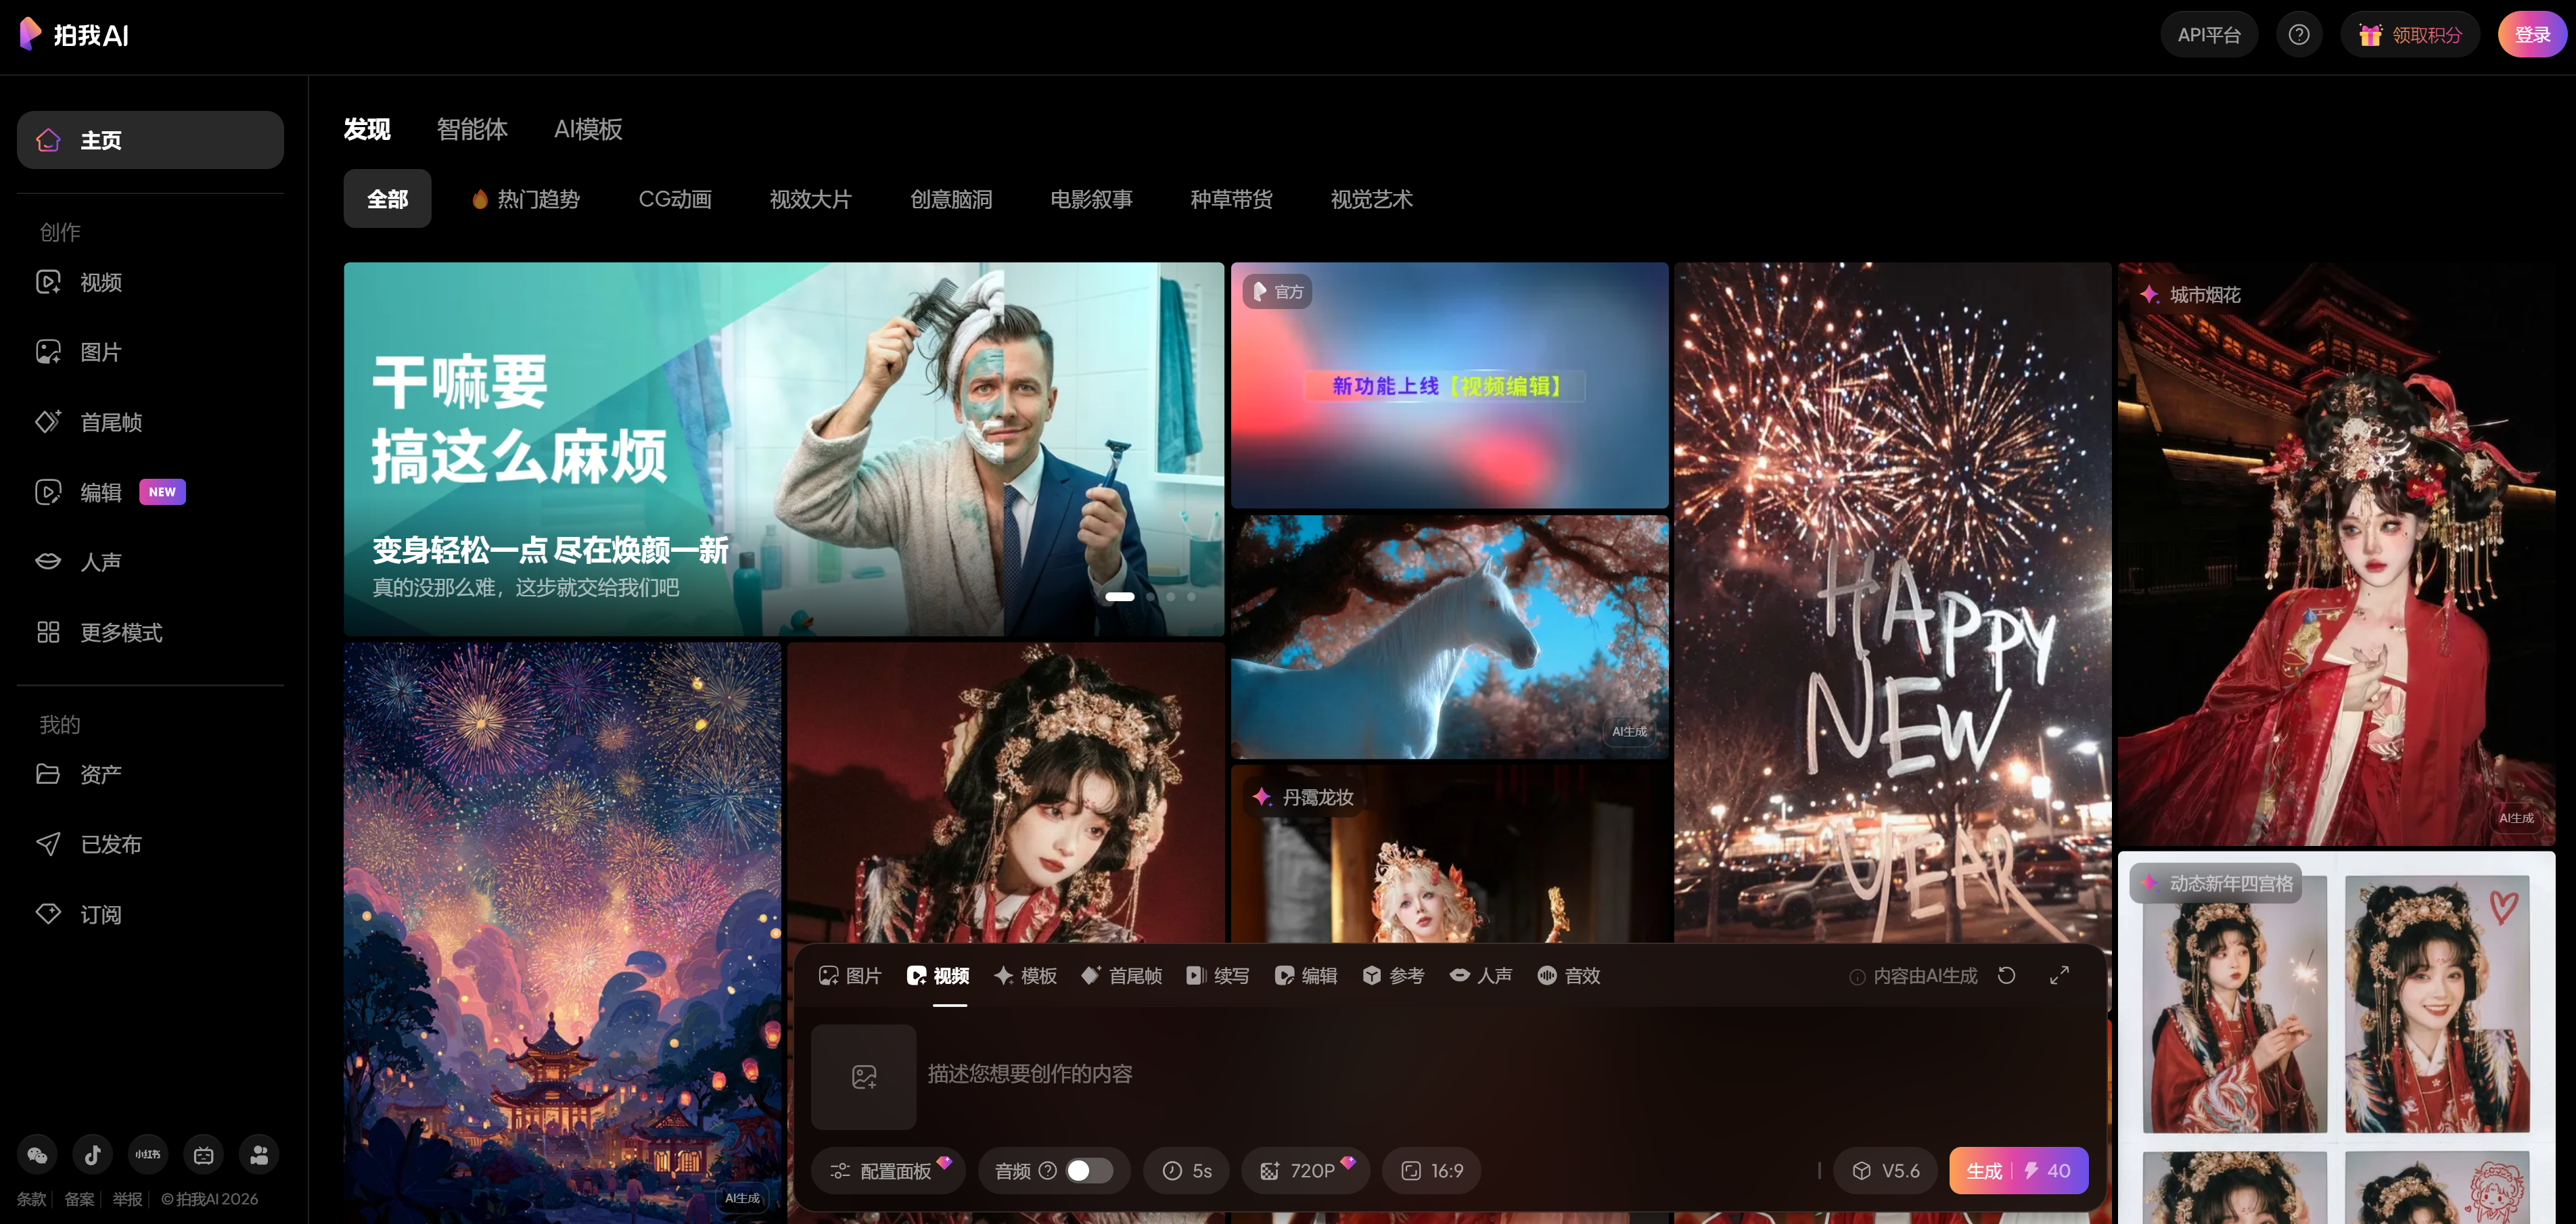Expand the prompt panel to fullscreen

2059,975
